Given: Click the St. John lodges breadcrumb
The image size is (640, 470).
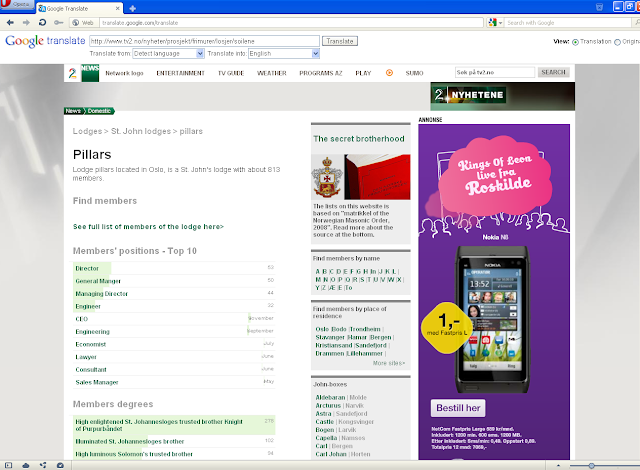Looking at the screenshot, I should click(141, 131).
